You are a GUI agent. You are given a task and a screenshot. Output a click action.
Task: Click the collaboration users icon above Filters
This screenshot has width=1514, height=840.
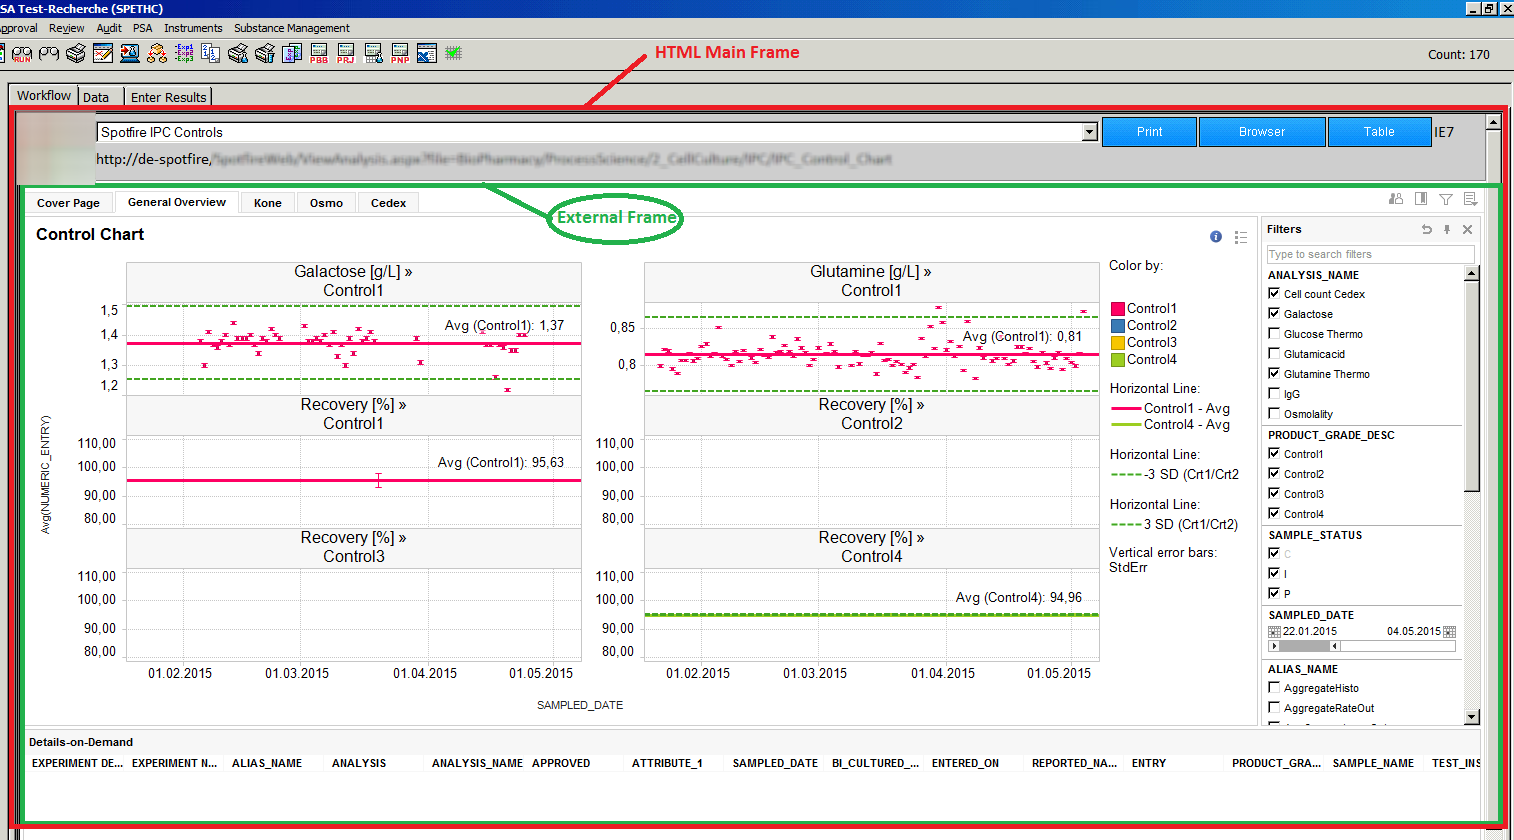pyautogui.click(x=1396, y=199)
